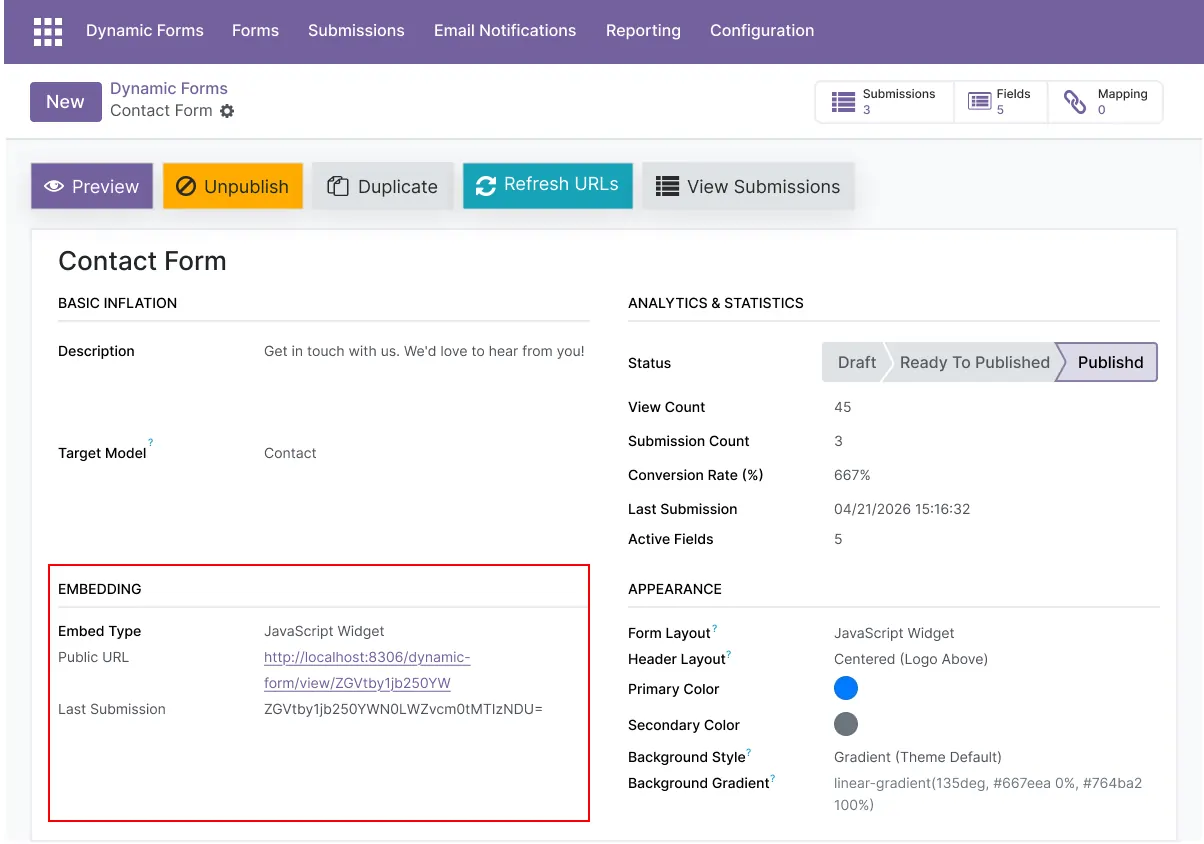
Task: Set status to Ready To Published
Action: pos(973,362)
